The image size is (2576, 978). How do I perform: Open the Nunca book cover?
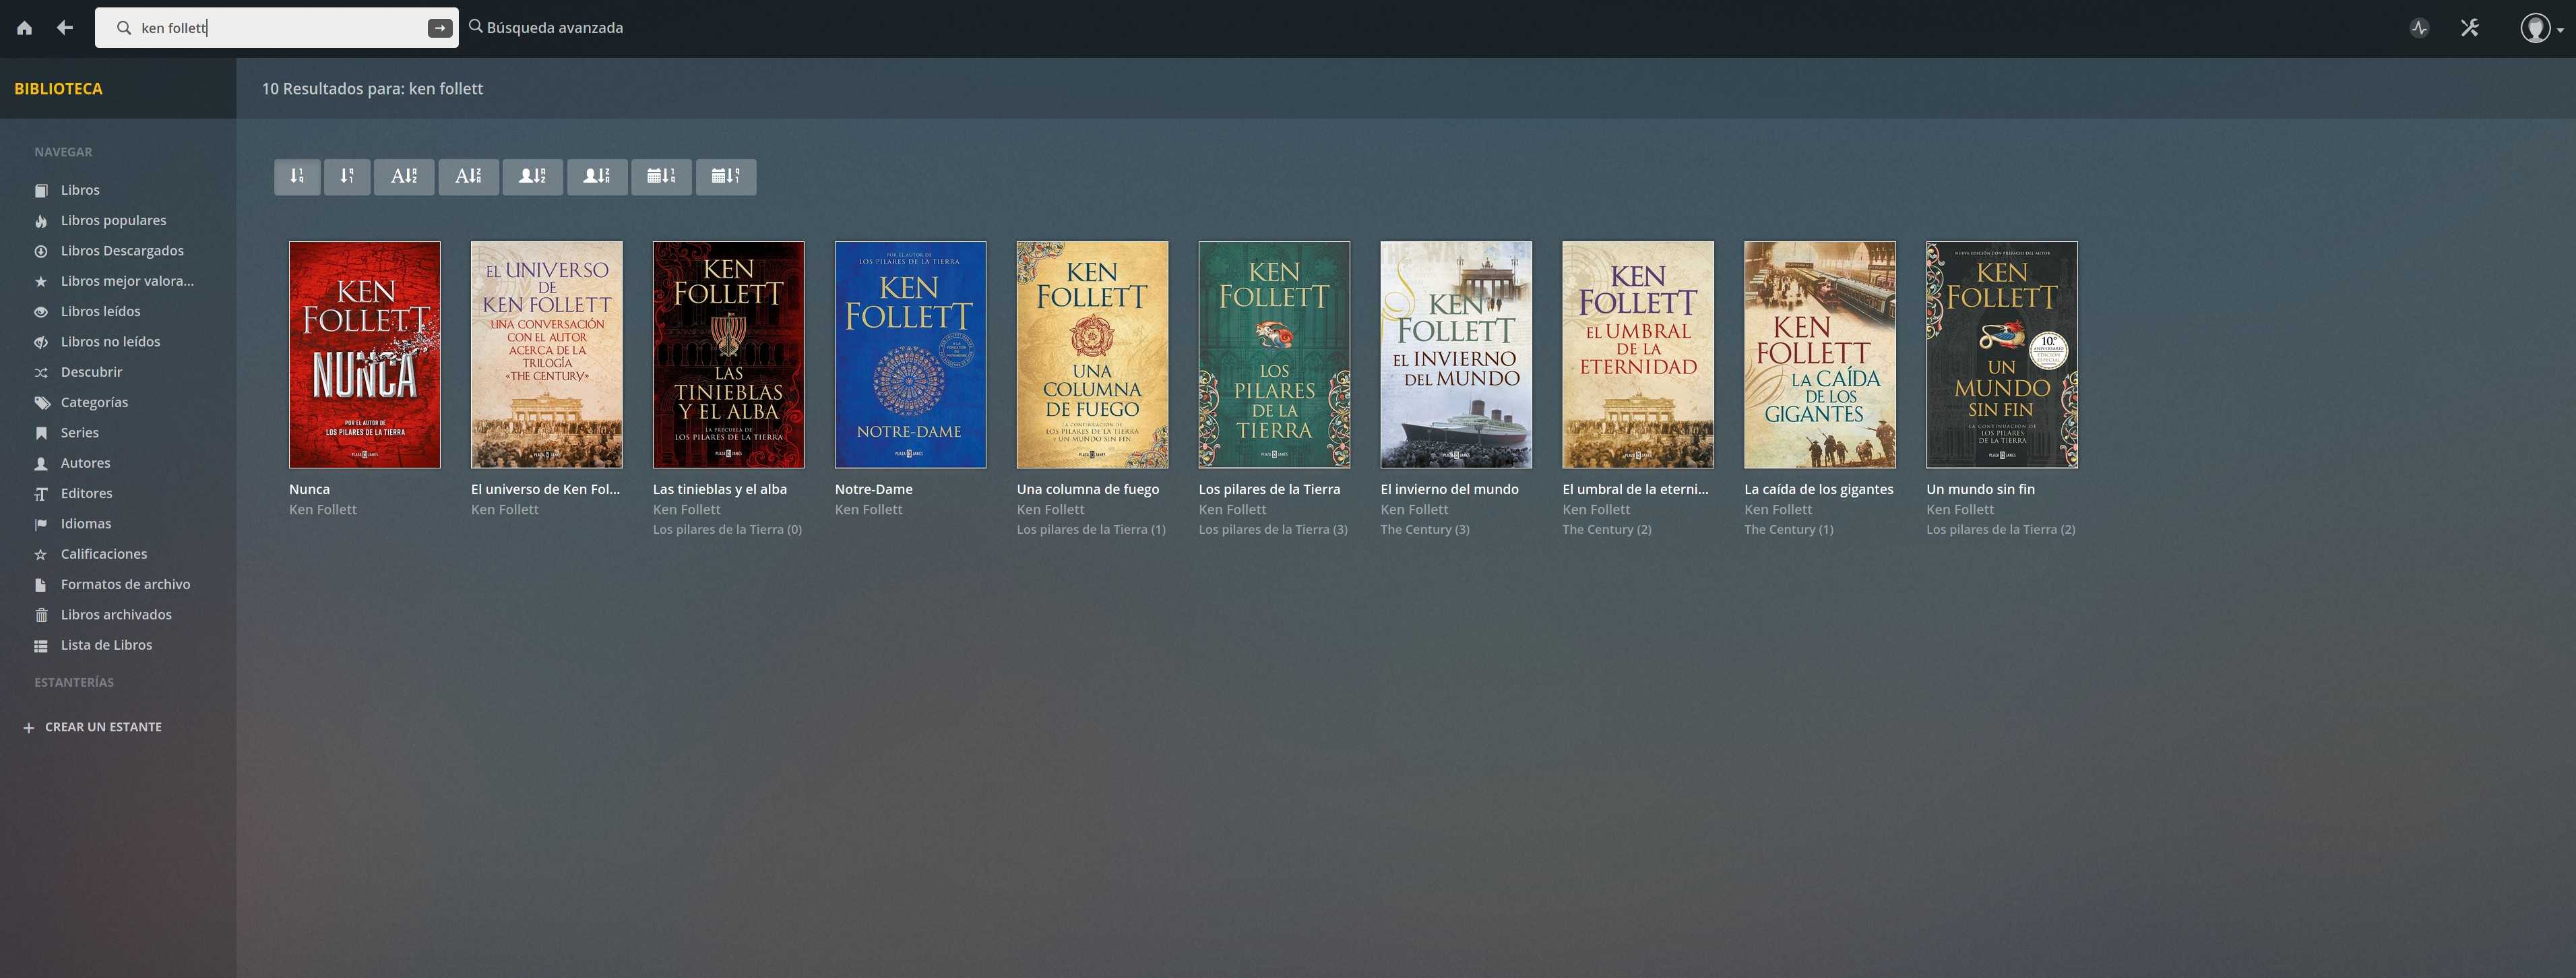(x=365, y=354)
